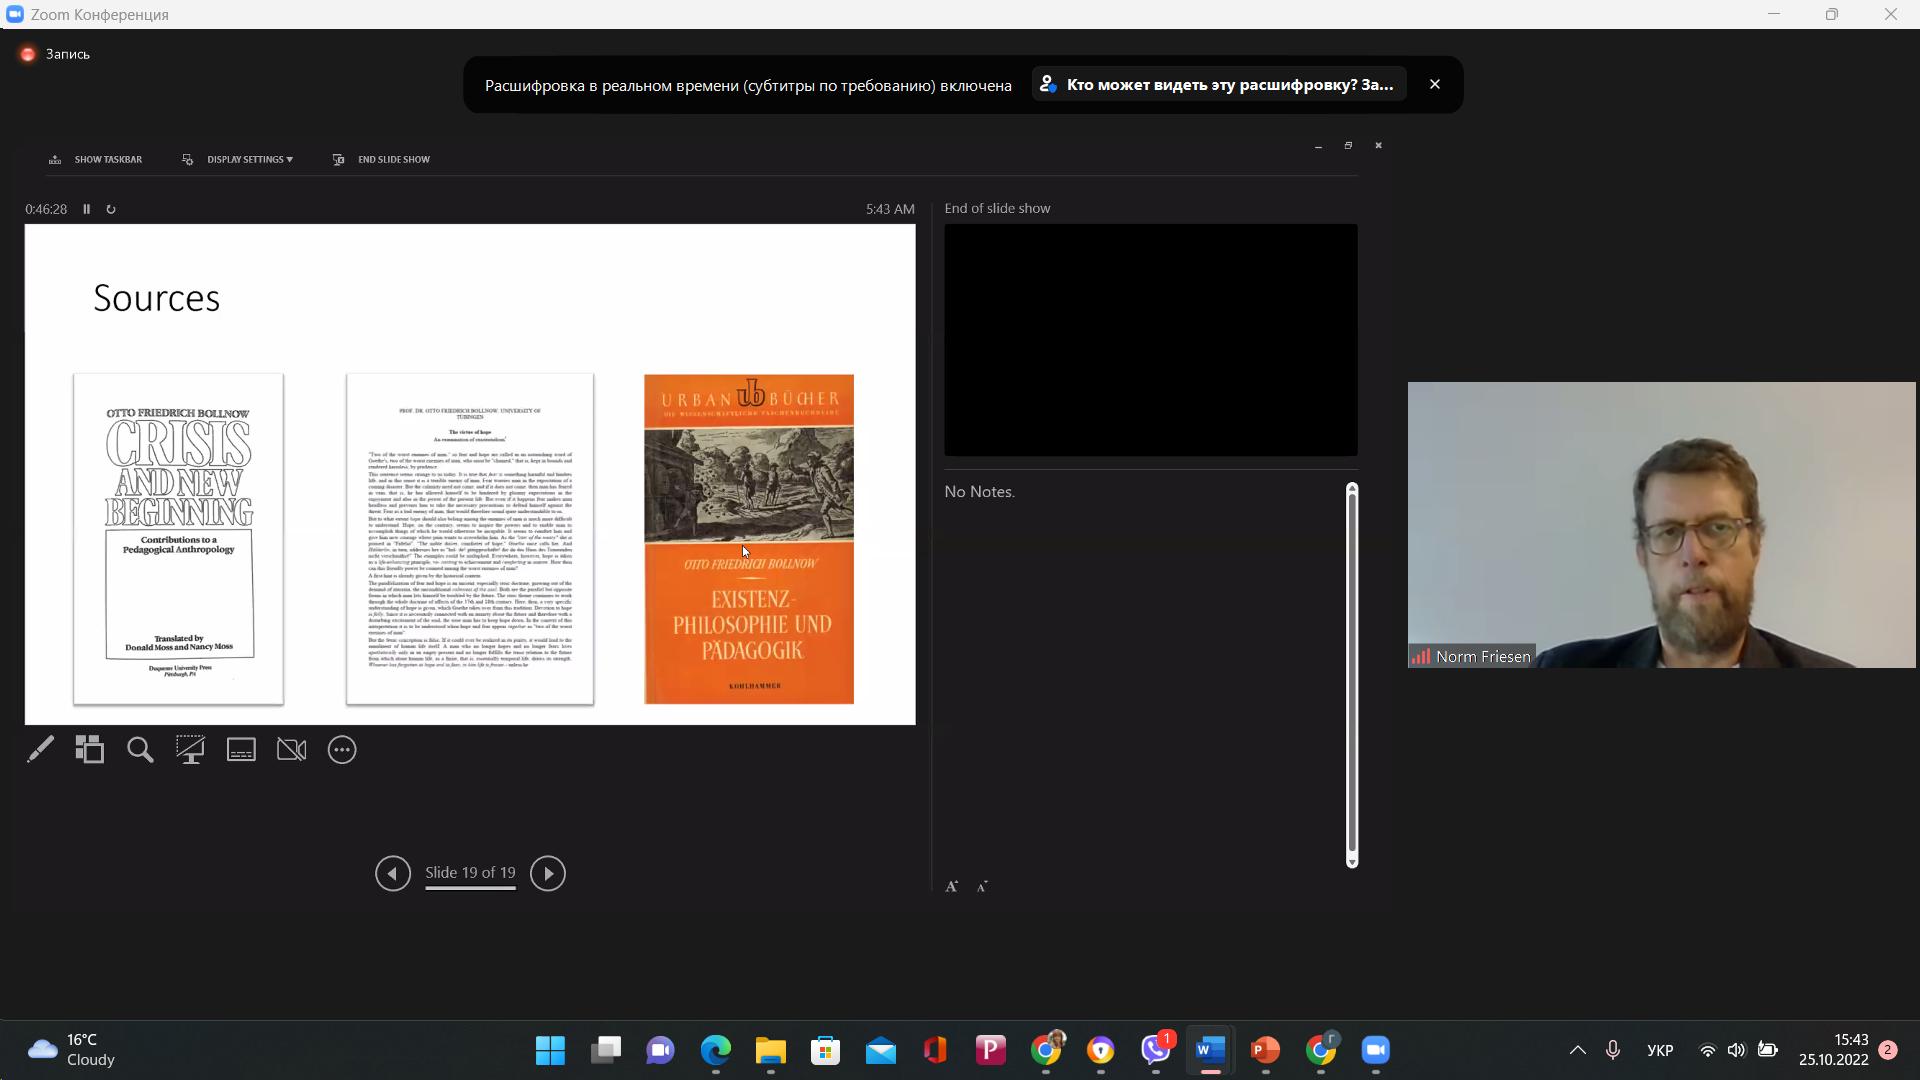Image resolution: width=1920 pixels, height=1080 pixels.
Task: Expand the Display Settings dropdown
Action: (238, 159)
